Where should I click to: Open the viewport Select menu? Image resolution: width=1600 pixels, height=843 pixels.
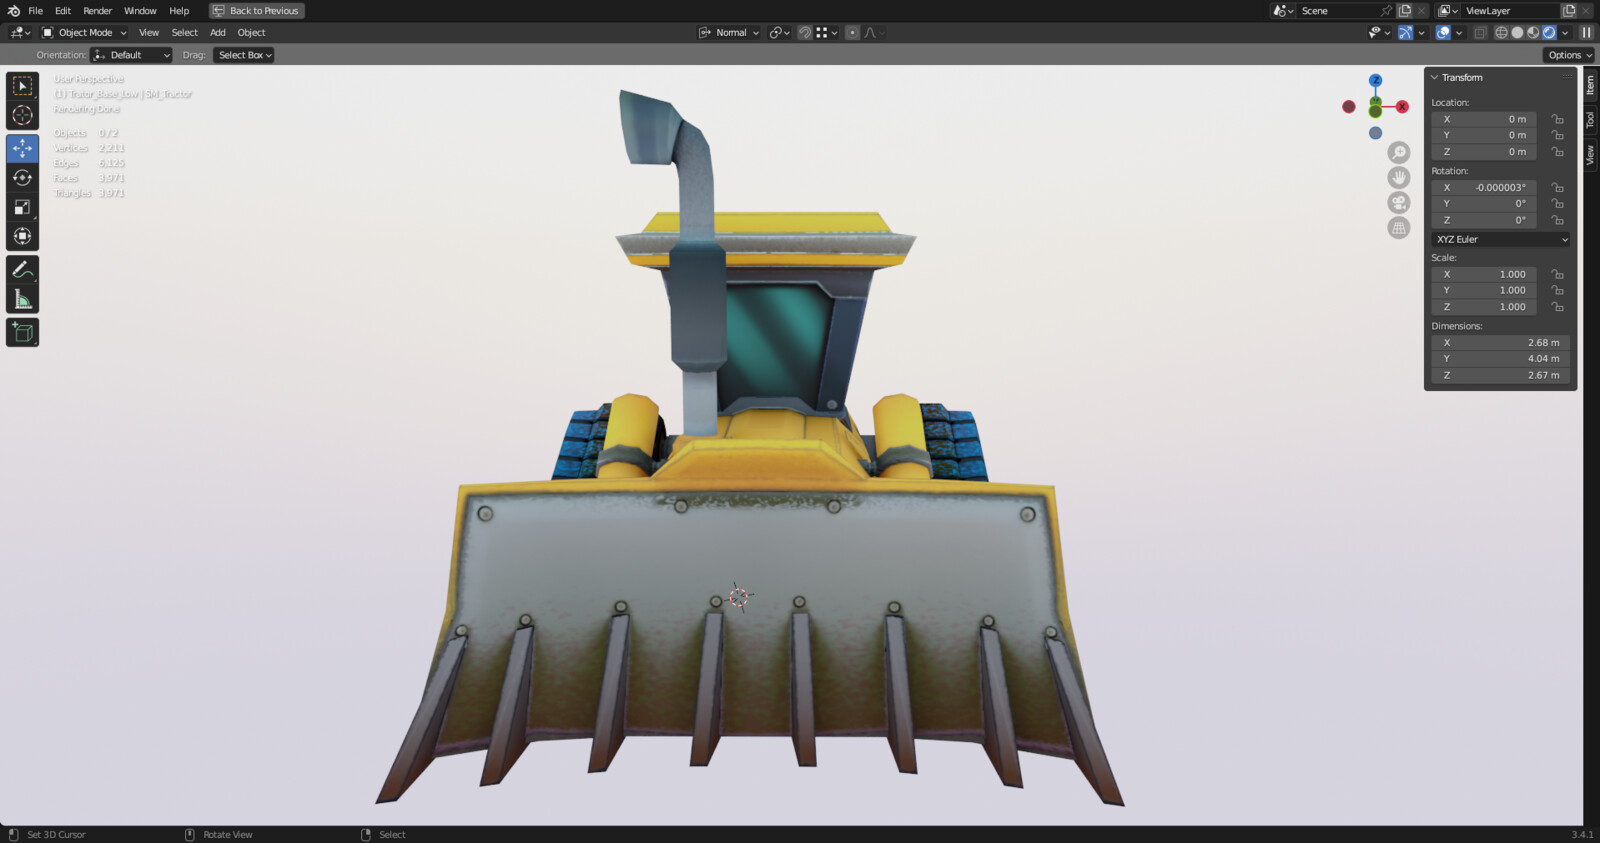click(x=185, y=33)
